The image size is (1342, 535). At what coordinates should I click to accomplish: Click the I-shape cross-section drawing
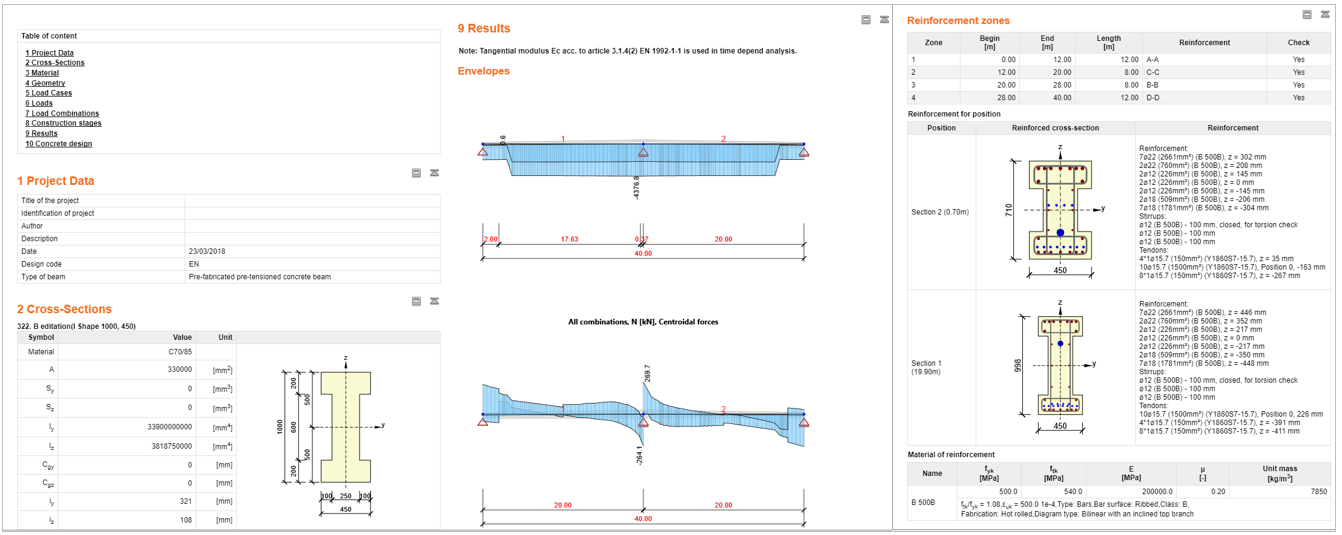pos(345,426)
